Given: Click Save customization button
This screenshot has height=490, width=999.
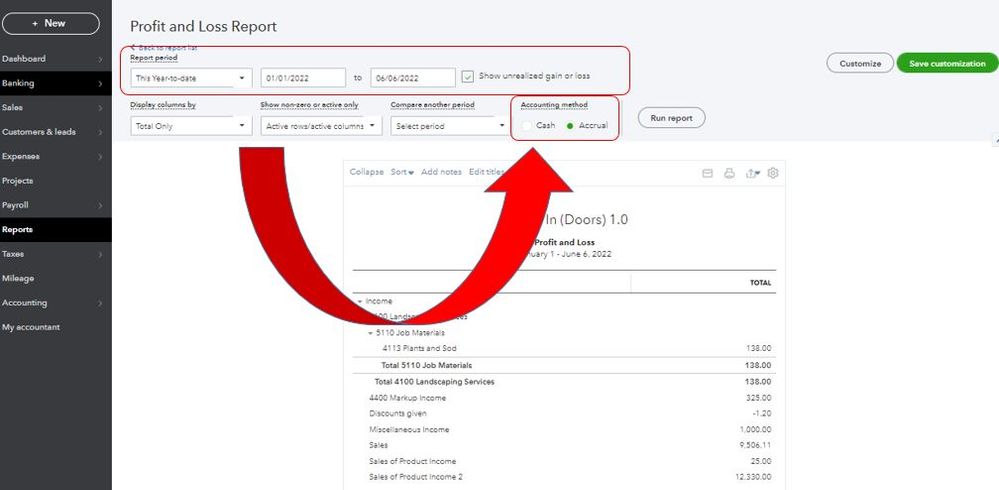Looking at the screenshot, I should tap(947, 63).
